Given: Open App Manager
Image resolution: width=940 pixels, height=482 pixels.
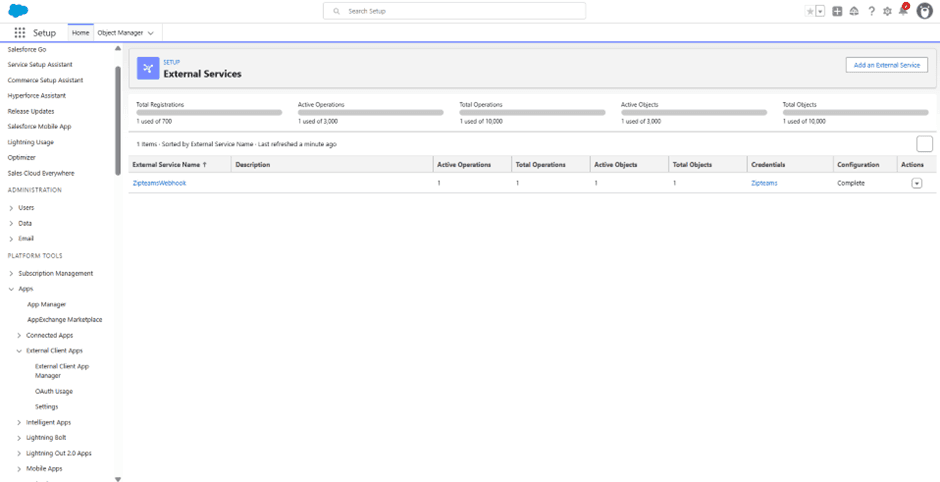Looking at the screenshot, I should (x=47, y=305).
